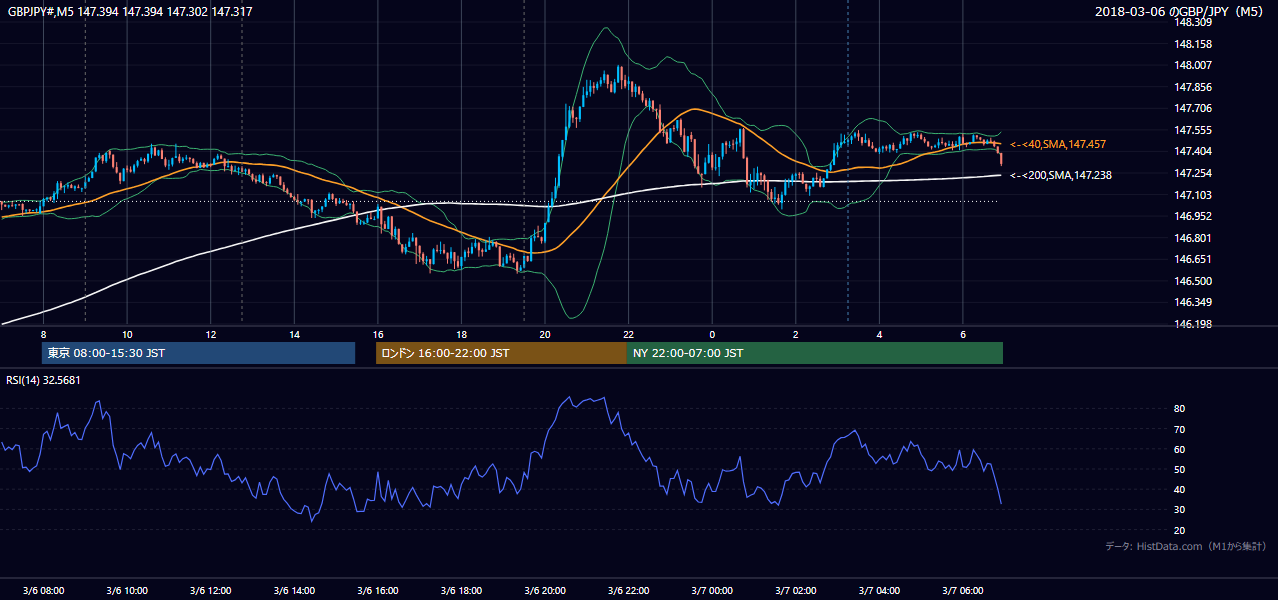1278x600 pixels.
Task: Click the 50 level on RSI scale
Action: point(1180,469)
